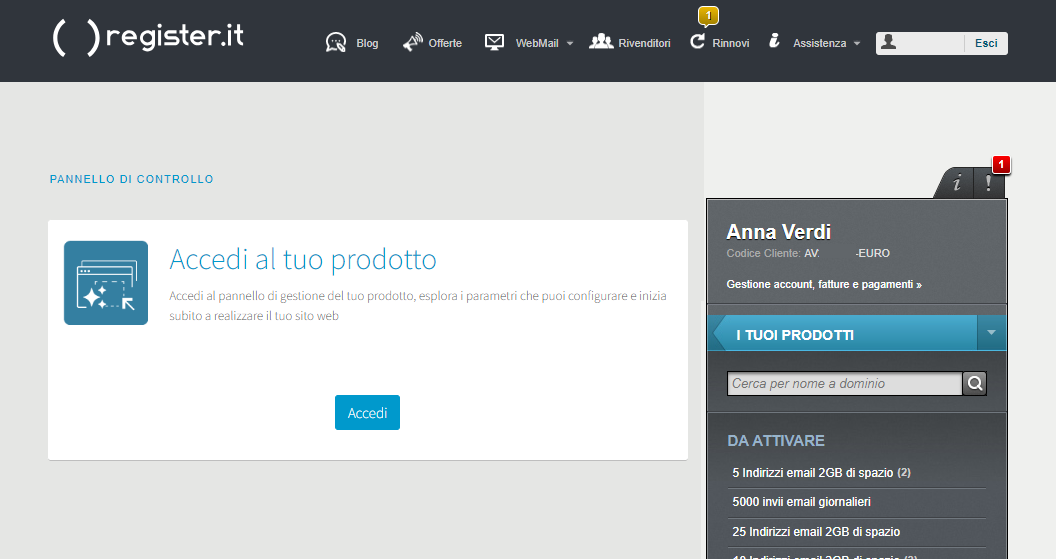Focus the Cerca per nome o dominio field
This screenshot has width=1056, height=559.
[844, 383]
